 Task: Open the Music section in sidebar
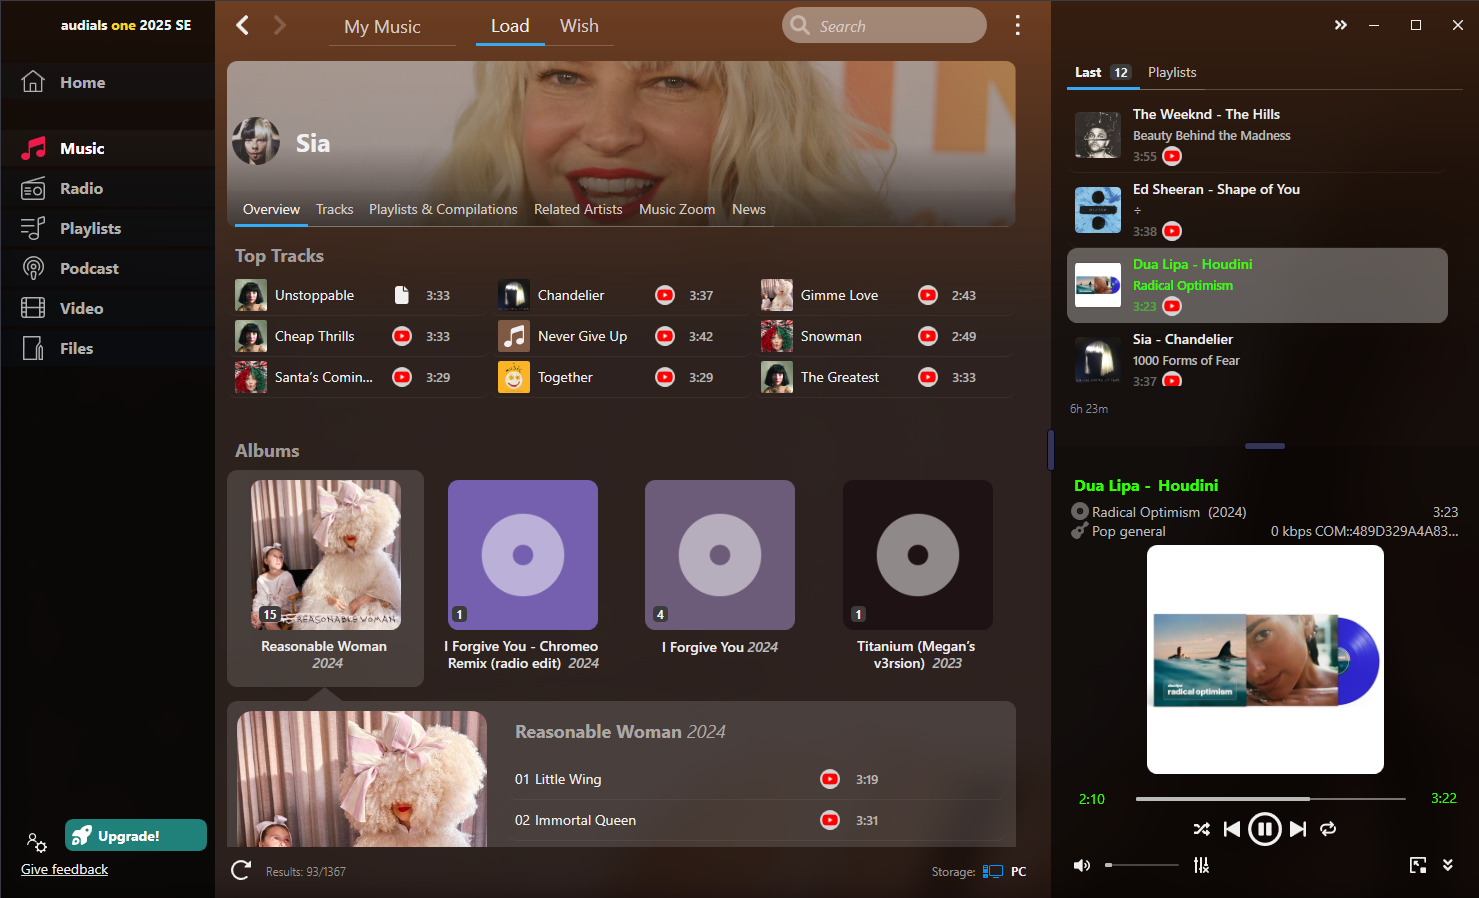click(107, 148)
